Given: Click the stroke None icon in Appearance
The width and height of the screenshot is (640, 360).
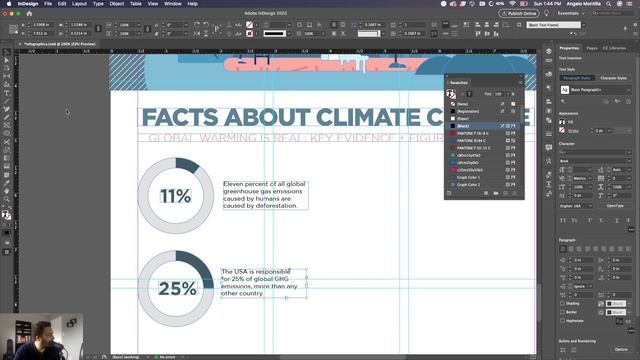Looking at the screenshot, I should (562, 131).
